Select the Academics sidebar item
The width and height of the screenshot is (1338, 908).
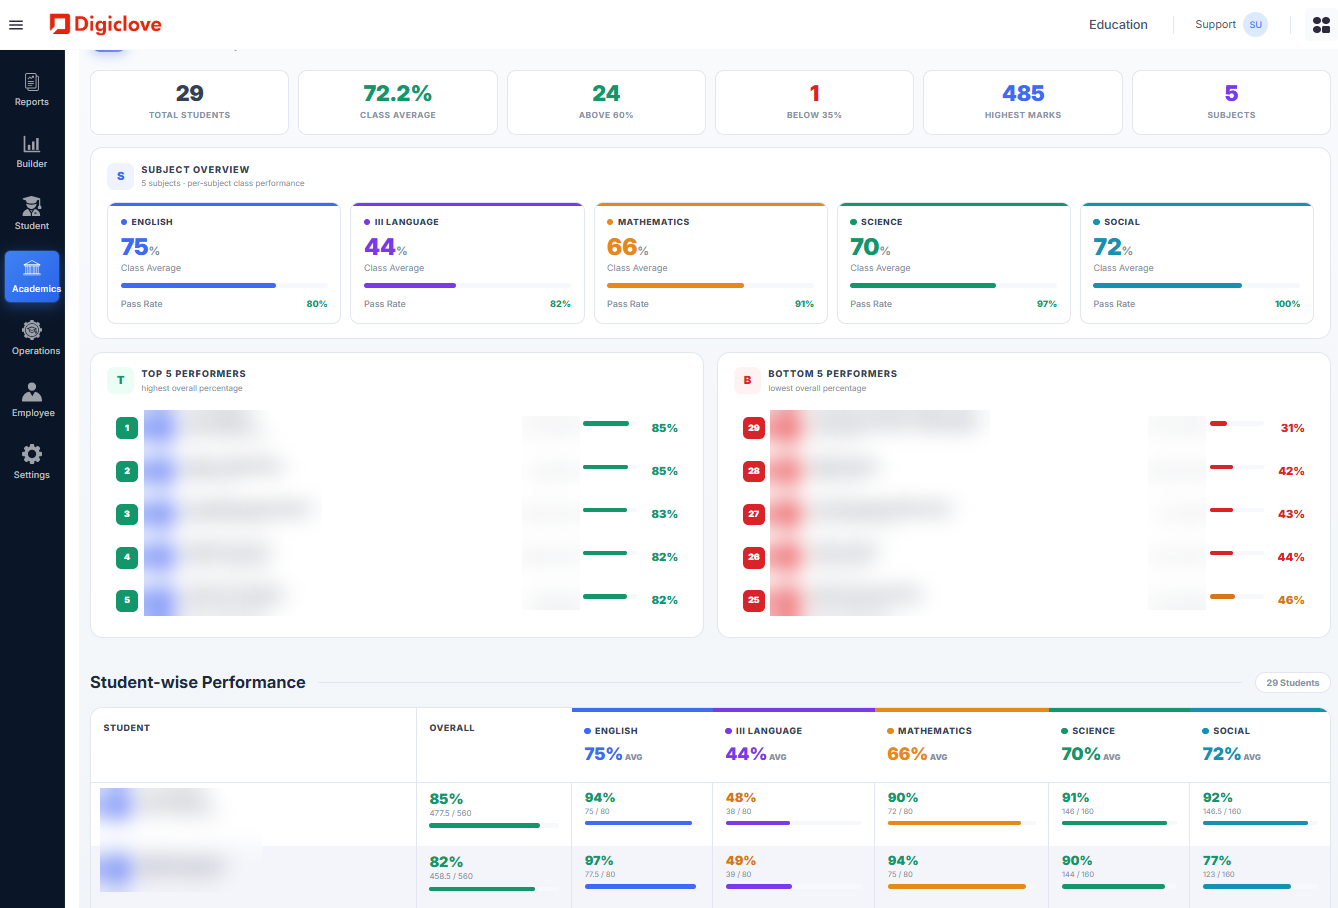tap(32, 276)
